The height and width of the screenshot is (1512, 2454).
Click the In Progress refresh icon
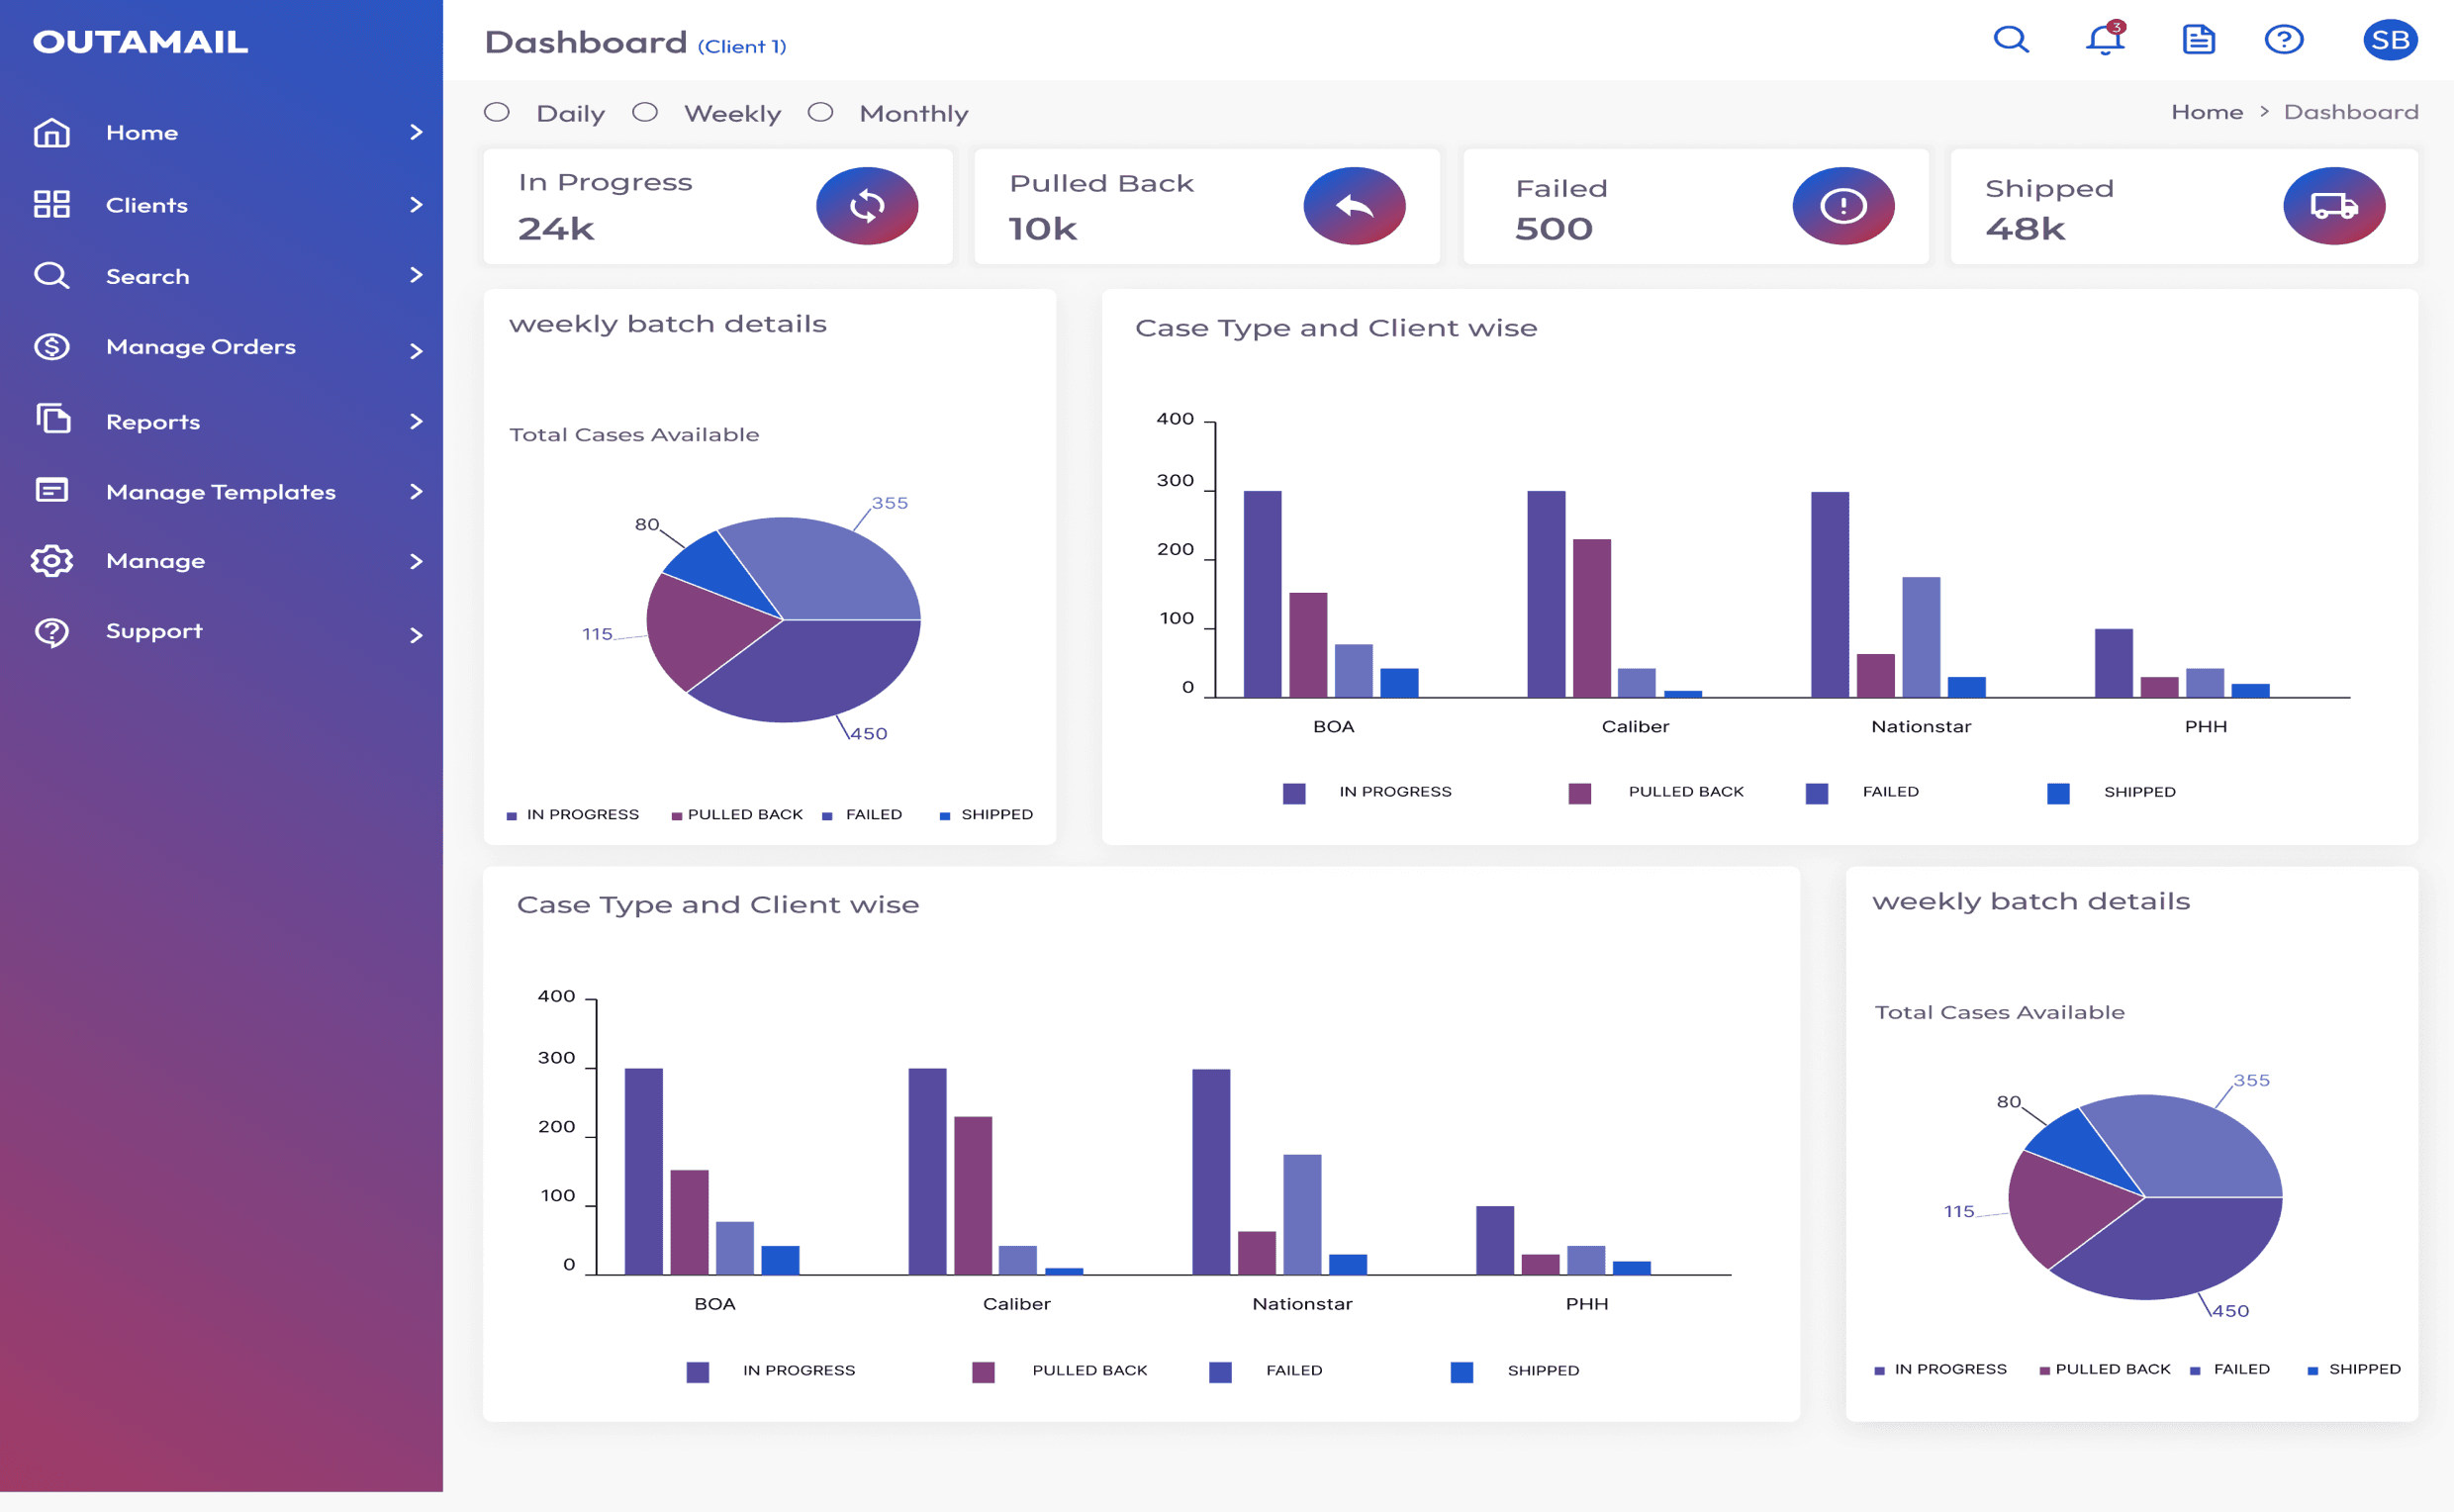coord(867,206)
